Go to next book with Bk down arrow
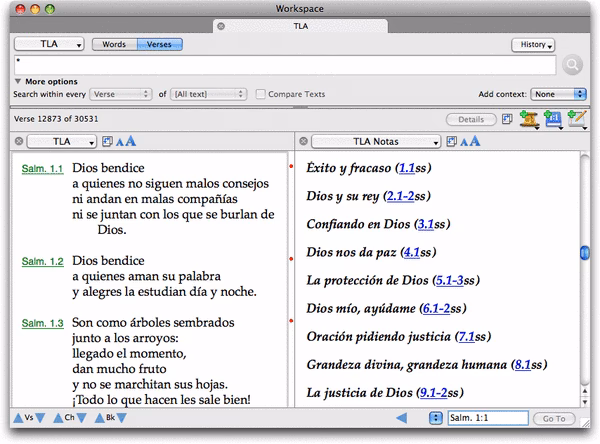The width and height of the screenshot is (600, 444). (122, 418)
